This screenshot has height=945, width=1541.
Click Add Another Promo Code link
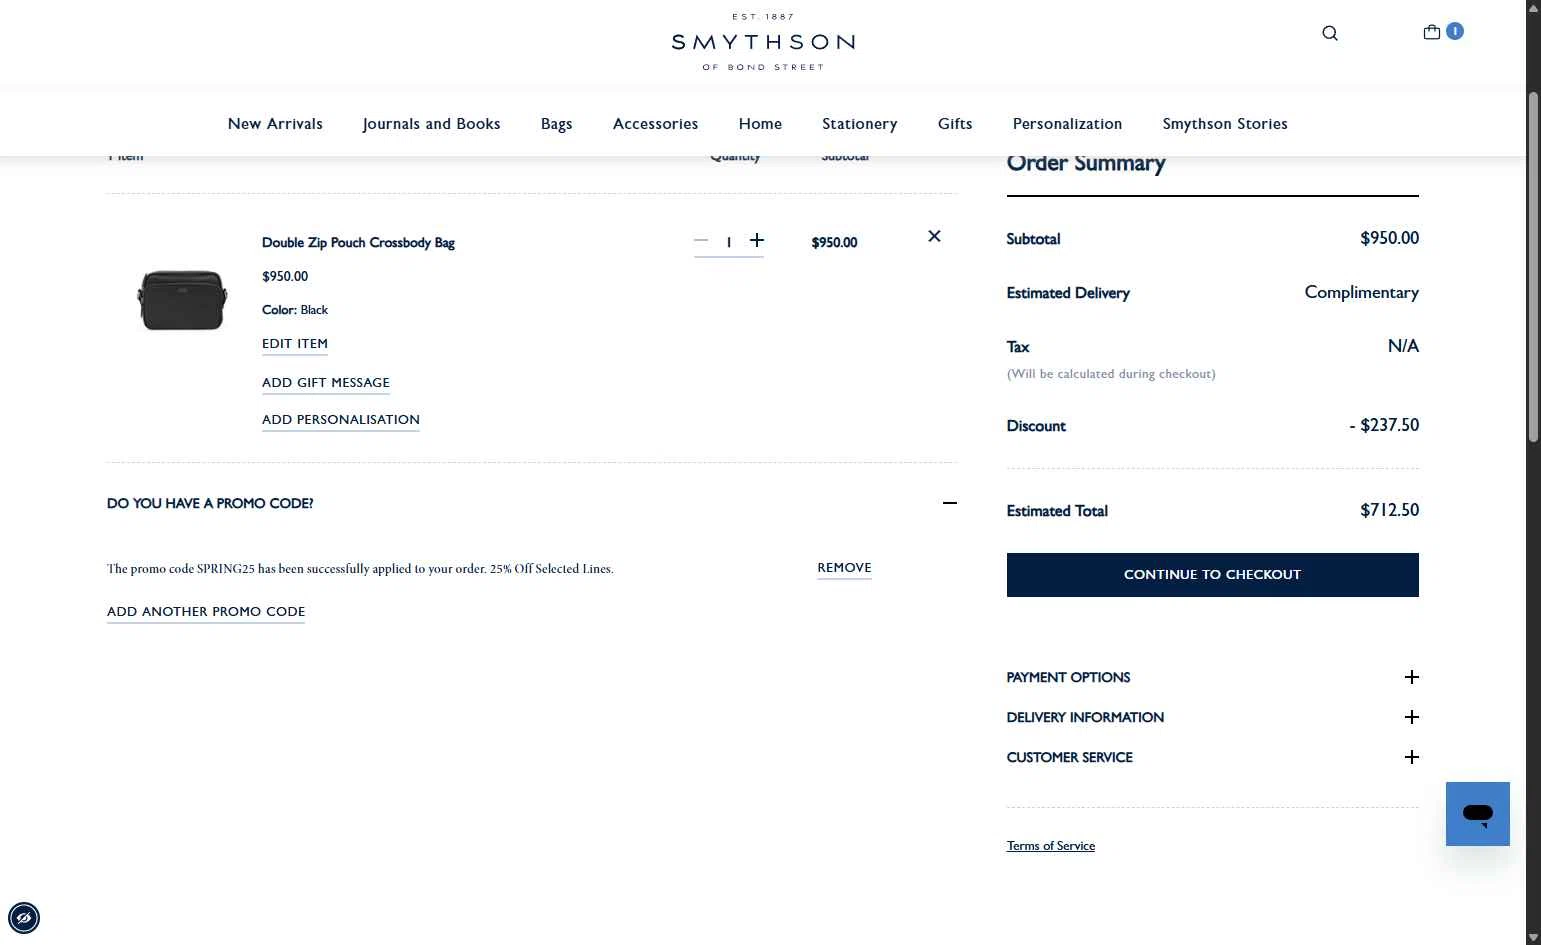(206, 611)
